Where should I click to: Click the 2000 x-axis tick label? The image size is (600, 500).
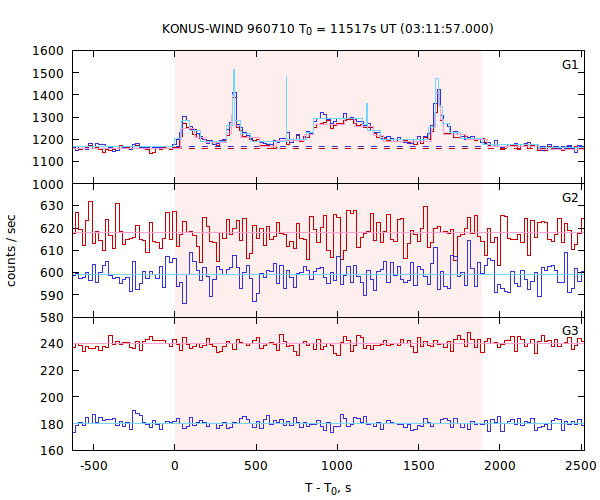[x=500, y=466]
